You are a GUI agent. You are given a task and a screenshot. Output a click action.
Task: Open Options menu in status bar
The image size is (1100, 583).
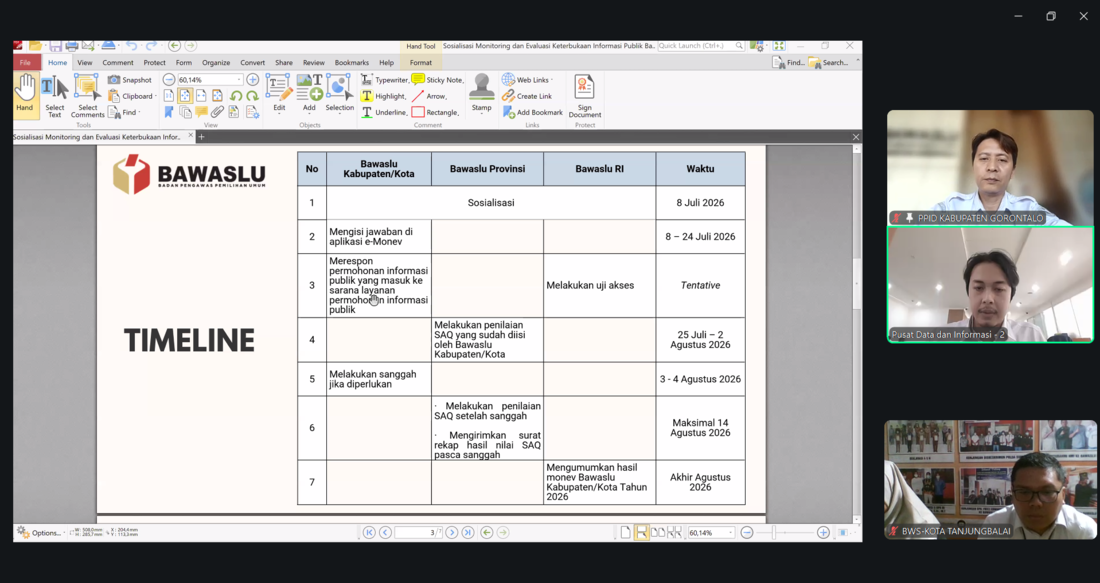point(40,532)
